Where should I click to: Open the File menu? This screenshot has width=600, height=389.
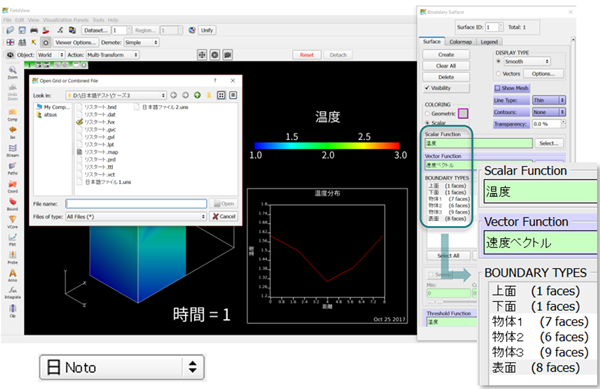pyautogui.click(x=7, y=20)
